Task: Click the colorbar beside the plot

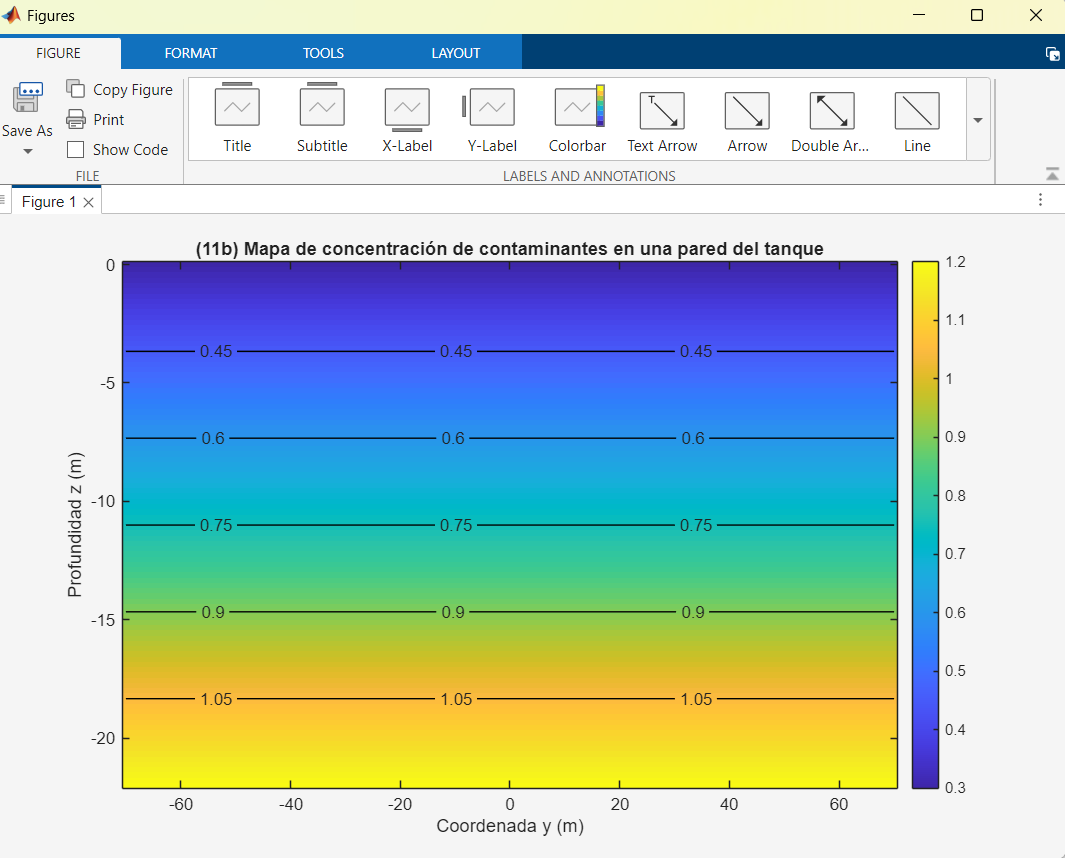Action: coord(924,524)
